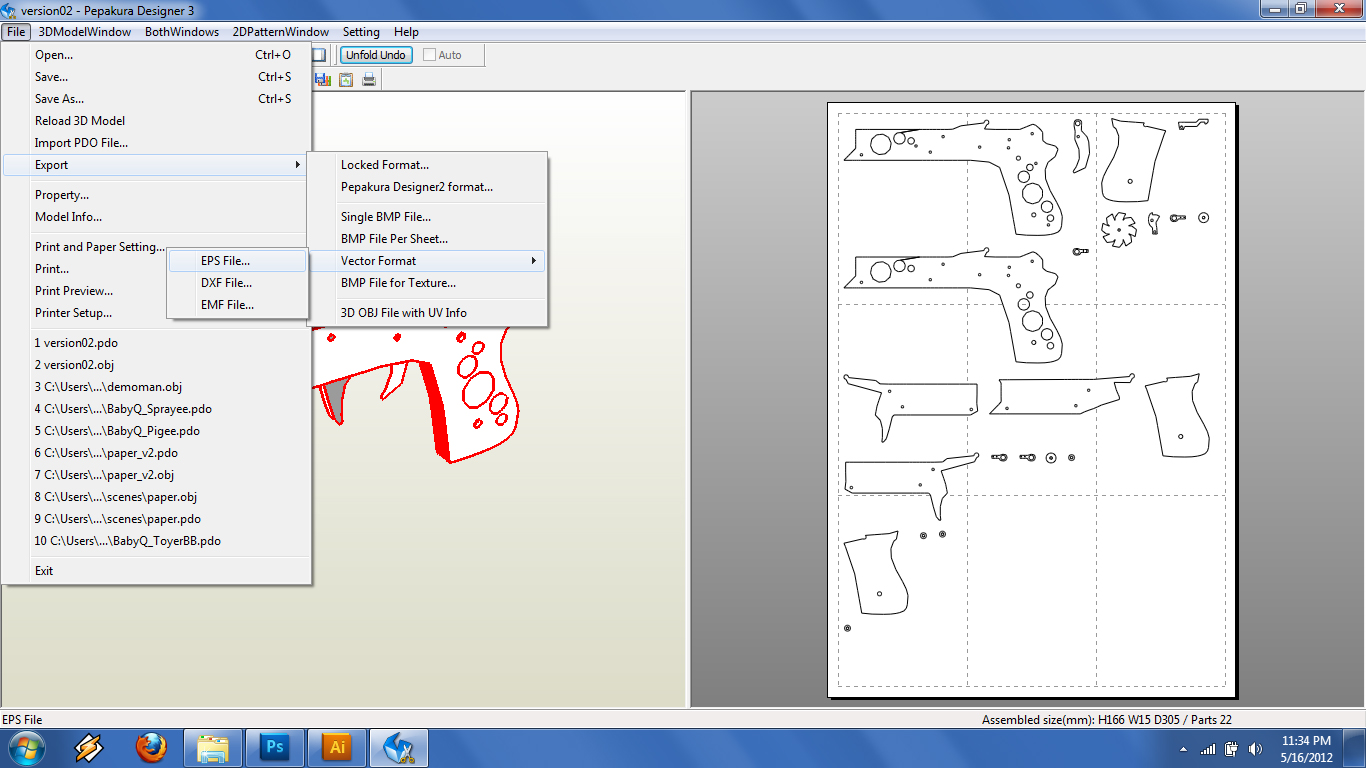Click the save-pattern disk icon in toolbar
Viewport: 1366px width, 768px height.
(322, 80)
